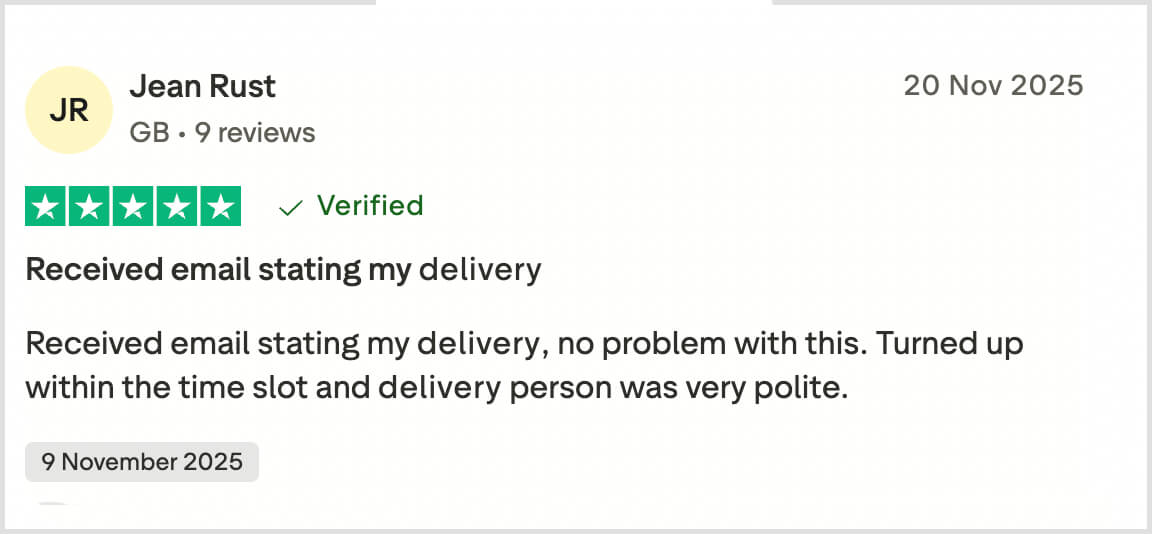Click the JR profile avatar
Screen dimensions: 1152x534
[69, 110]
